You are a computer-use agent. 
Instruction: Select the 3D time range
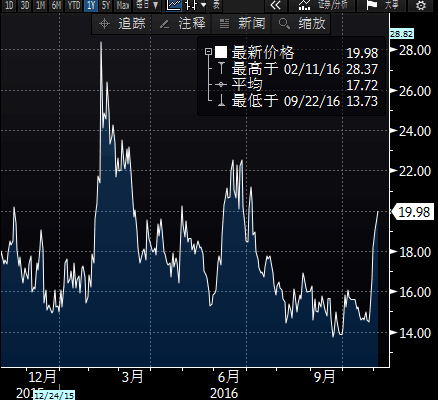pyautogui.click(x=25, y=5)
